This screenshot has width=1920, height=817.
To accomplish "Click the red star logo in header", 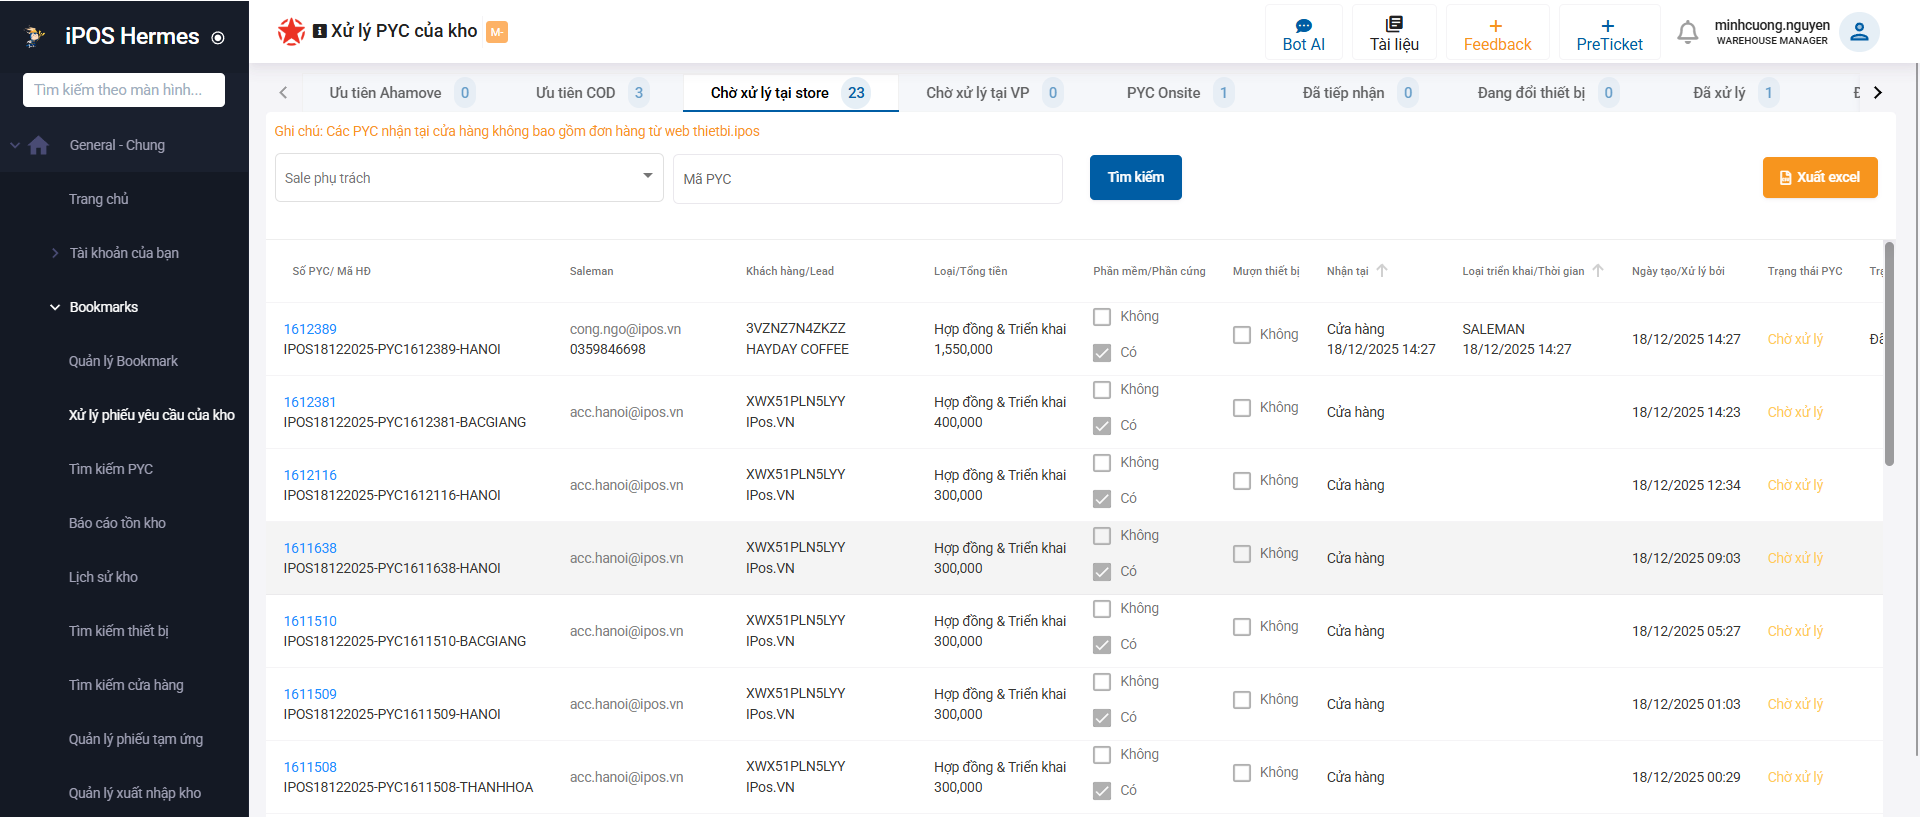I will tap(291, 32).
